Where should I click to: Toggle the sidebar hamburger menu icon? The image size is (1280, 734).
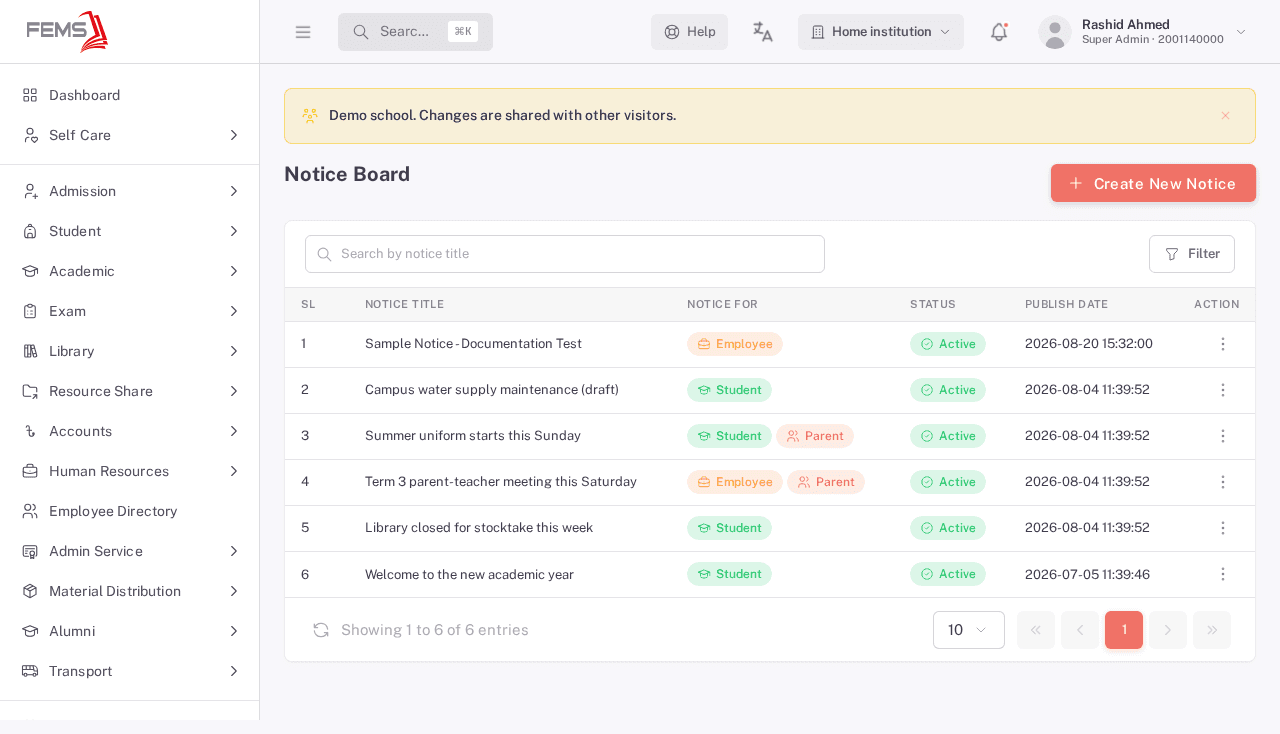(x=303, y=32)
